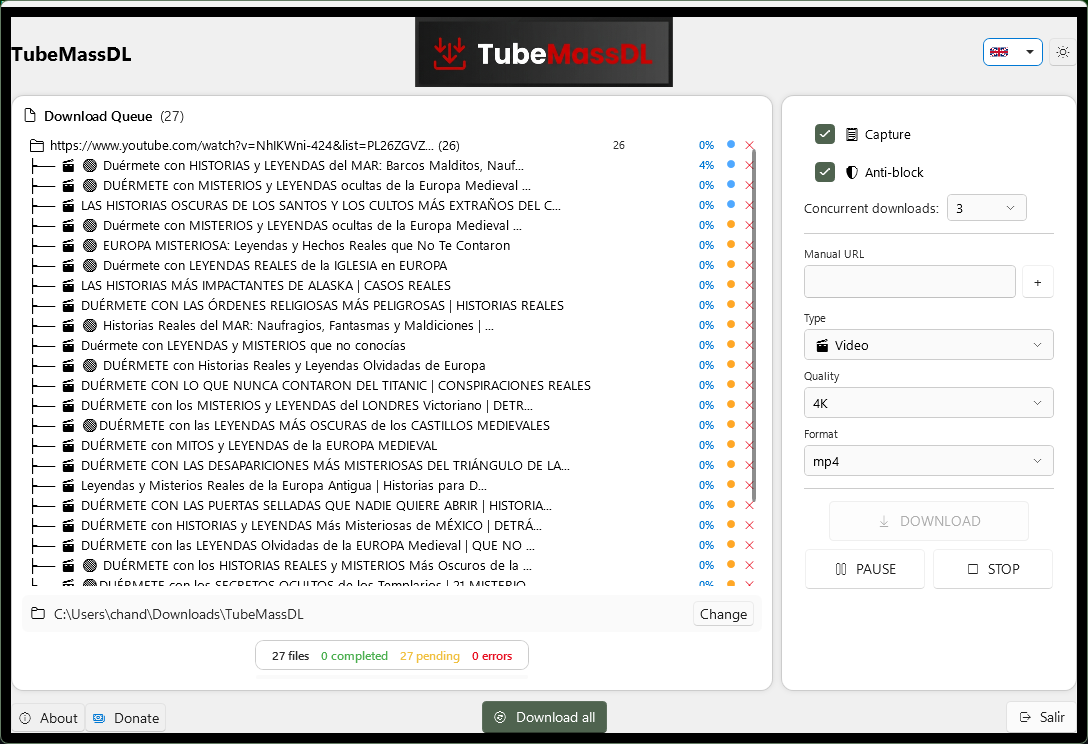This screenshot has width=1088, height=744.
Task: Delete 'LAS HISTORIAS OSCURAS DE LOS SANTOS' queue item
Action: click(x=749, y=205)
